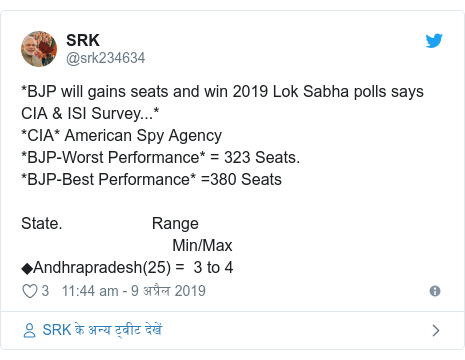Click the 'BJP-Best Performance' 380 Seats line
Image resolution: width=465 pixels, height=360 pixels.
point(151,179)
